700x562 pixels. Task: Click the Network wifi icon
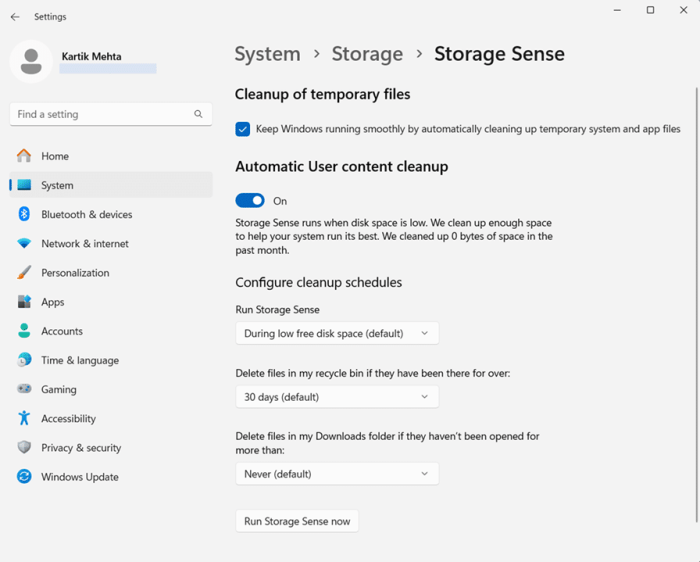[24, 243]
